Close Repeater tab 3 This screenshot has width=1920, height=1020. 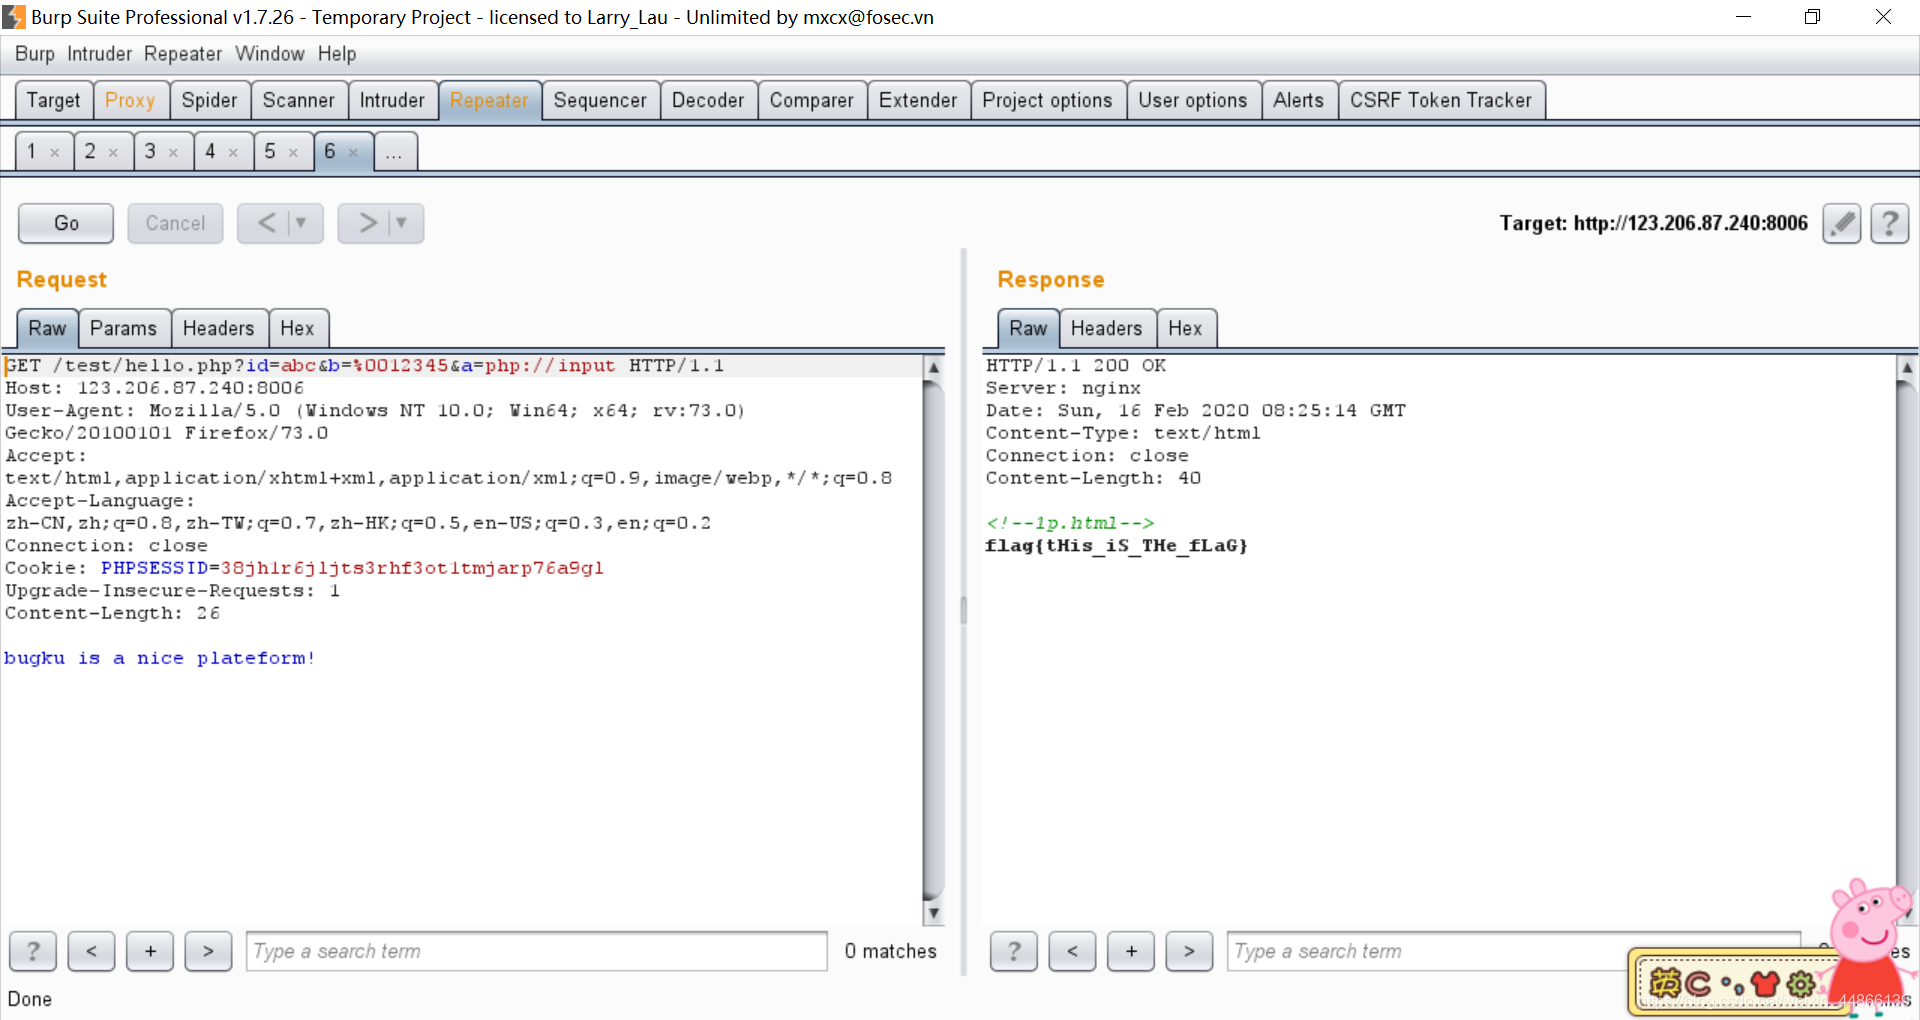point(173,153)
